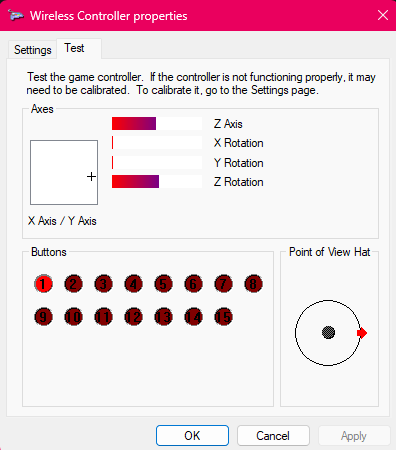Click button 9 indicator
Screen dimensions: 396x450
tap(43, 317)
